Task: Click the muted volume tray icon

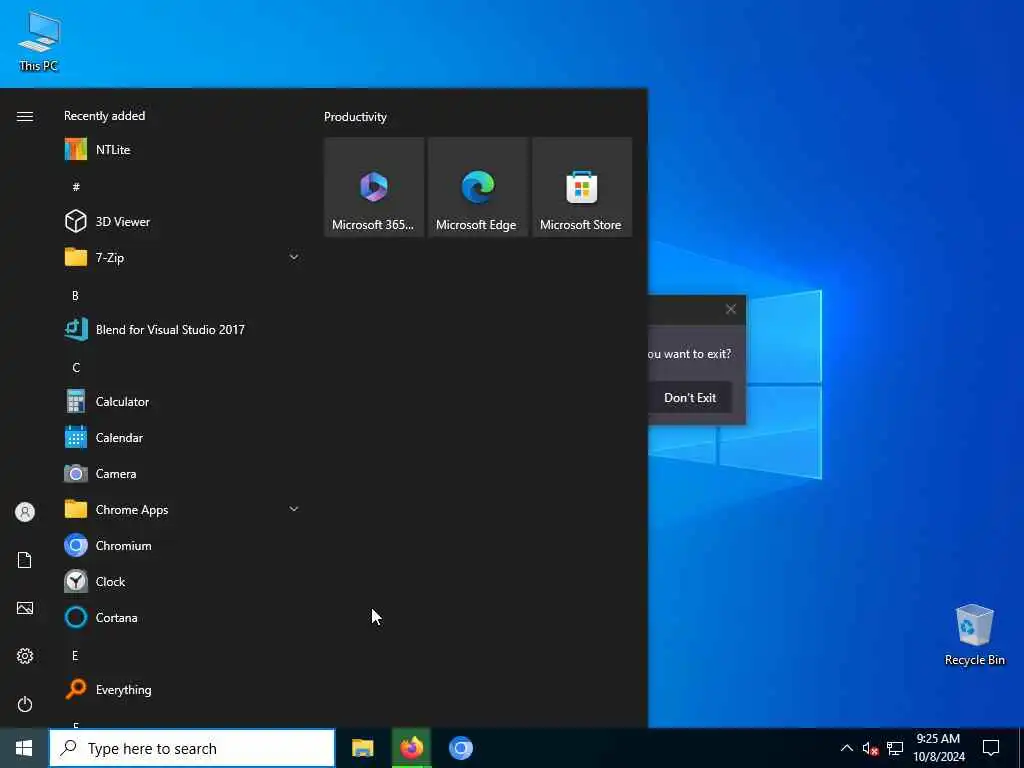Action: tap(870, 748)
